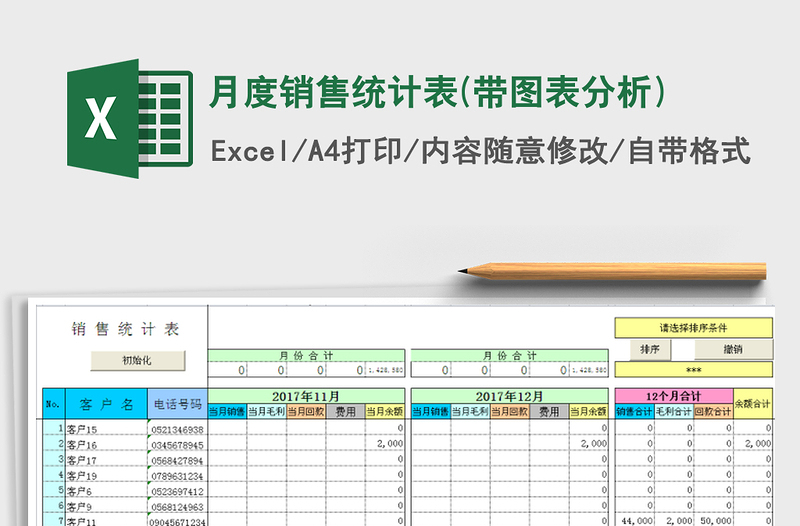The width and height of the screenshot is (800, 526).
Task: Click 费用 under 2017年11月
Action: (345, 411)
